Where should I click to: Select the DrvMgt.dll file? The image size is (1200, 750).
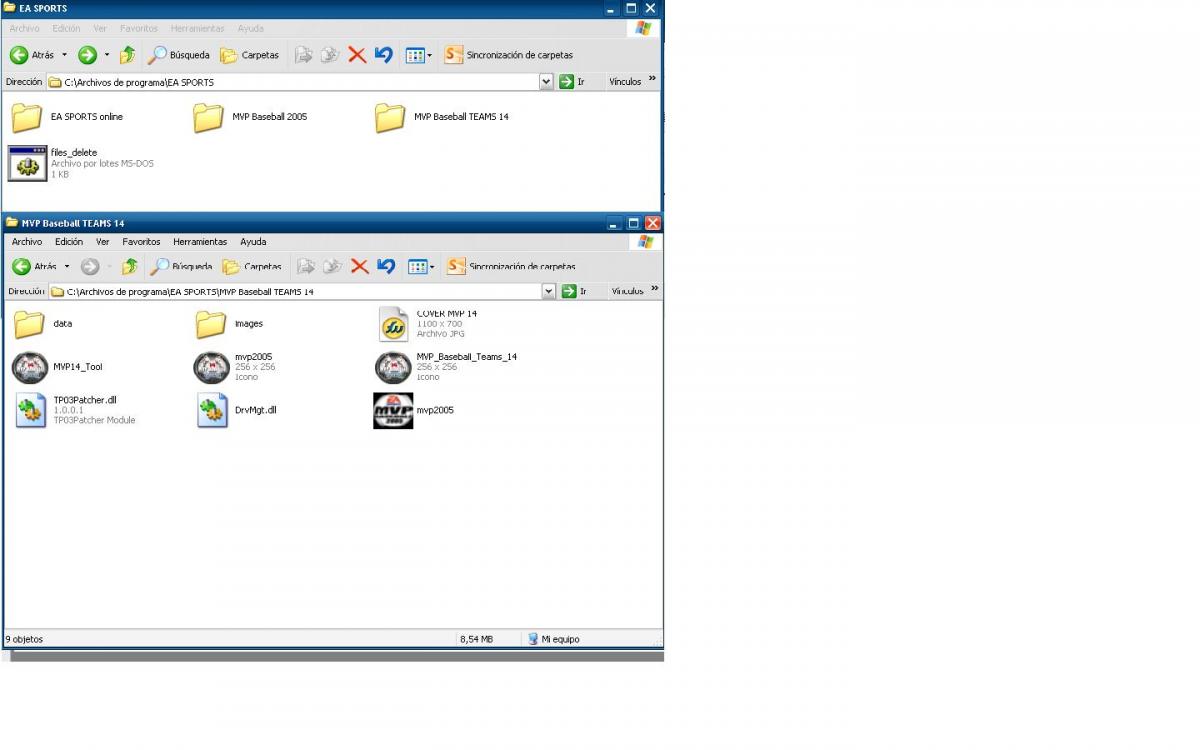[212, 410]
